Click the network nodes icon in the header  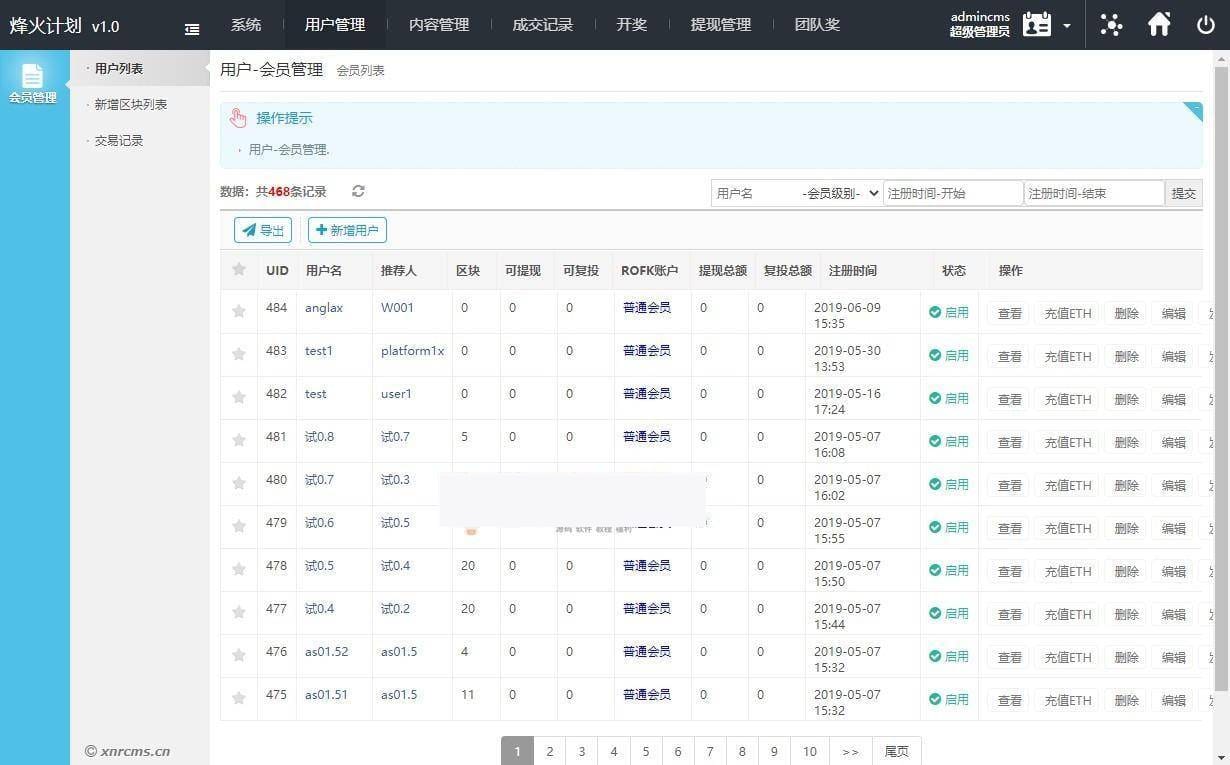point(1111,24)
